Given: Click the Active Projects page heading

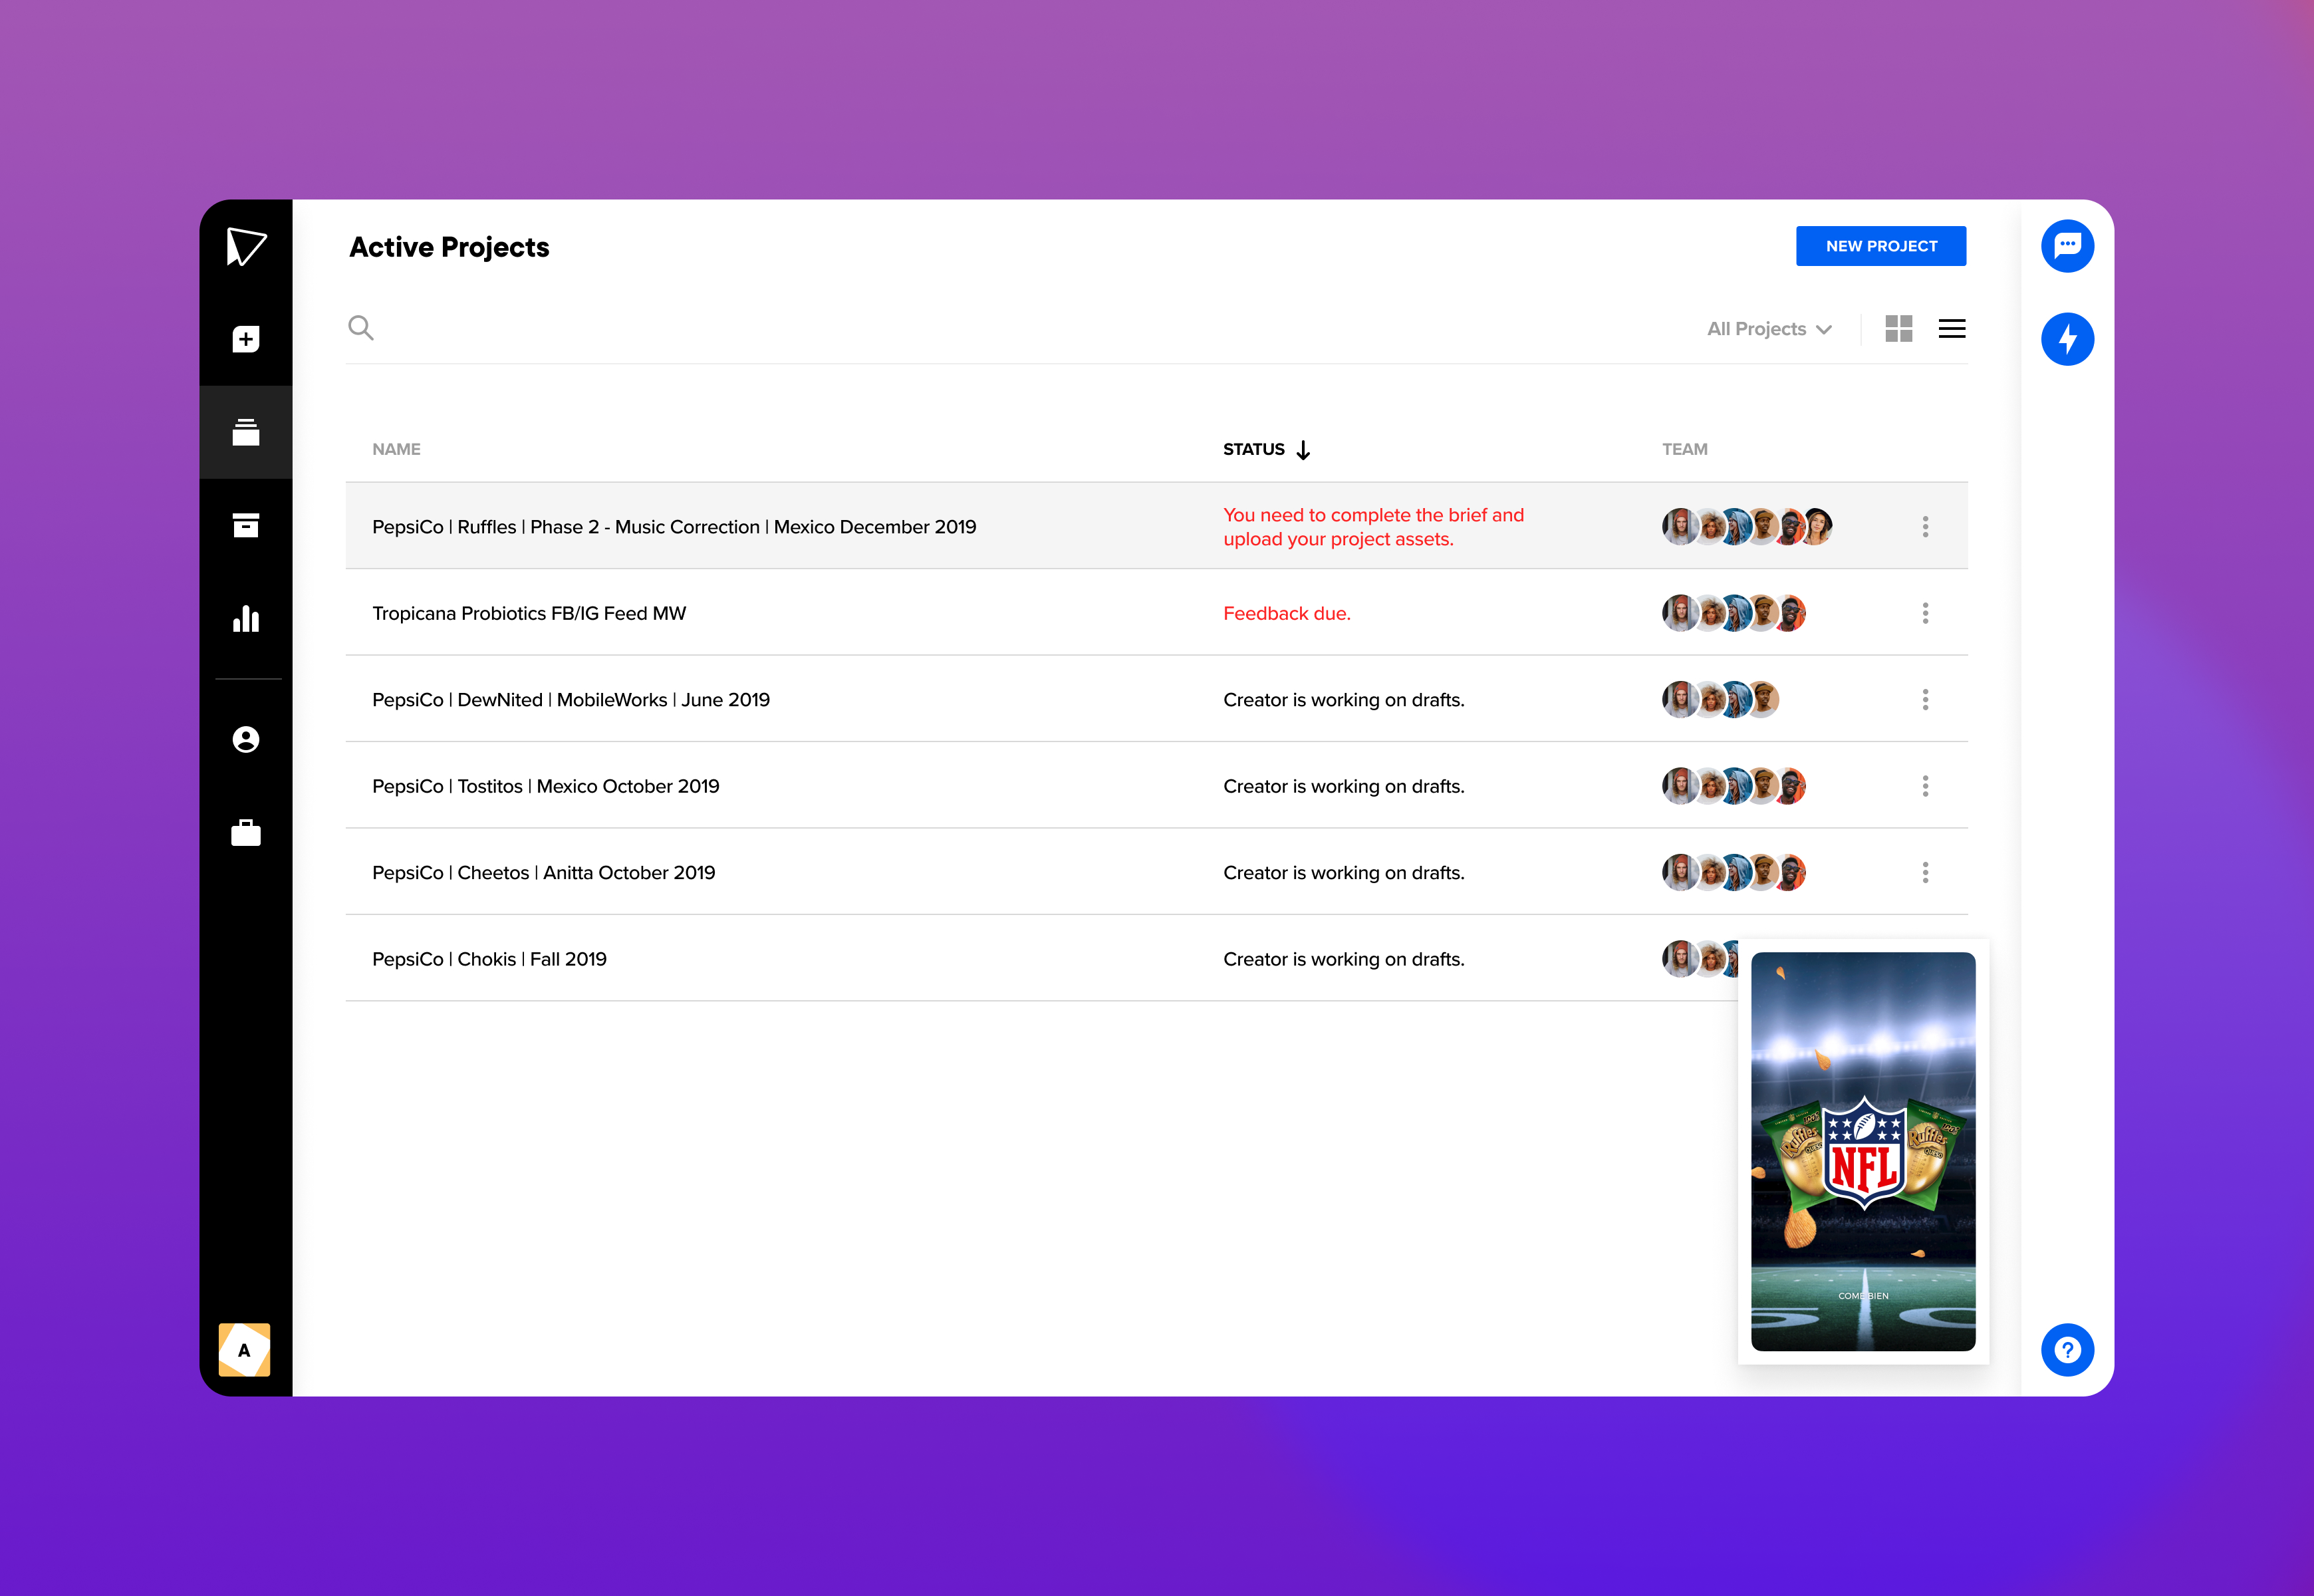Looking at the screenshot, I should coord(449,247).
